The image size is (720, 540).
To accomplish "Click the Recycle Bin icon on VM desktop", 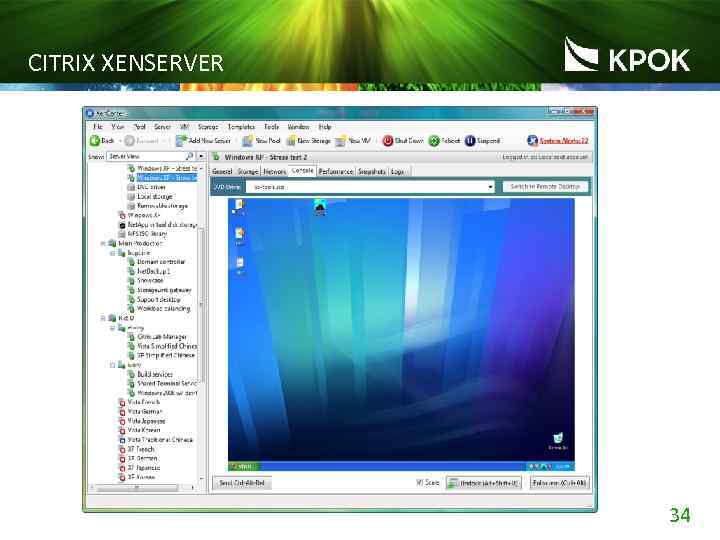I will point(558,437).
